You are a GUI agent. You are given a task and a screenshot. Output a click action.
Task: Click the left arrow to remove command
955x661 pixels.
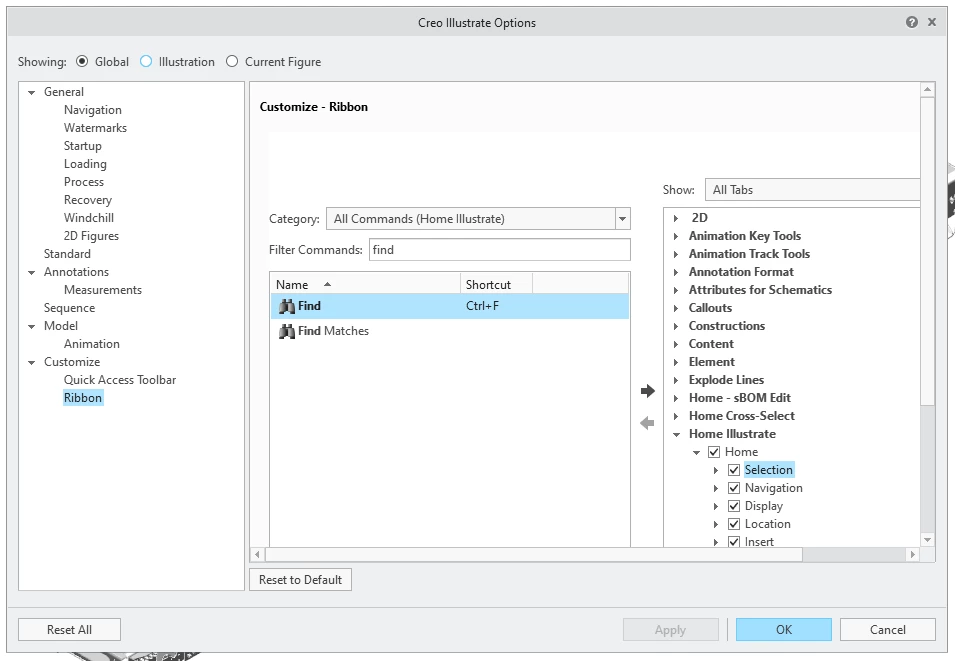pyautogui.click(x=647, y=423)
